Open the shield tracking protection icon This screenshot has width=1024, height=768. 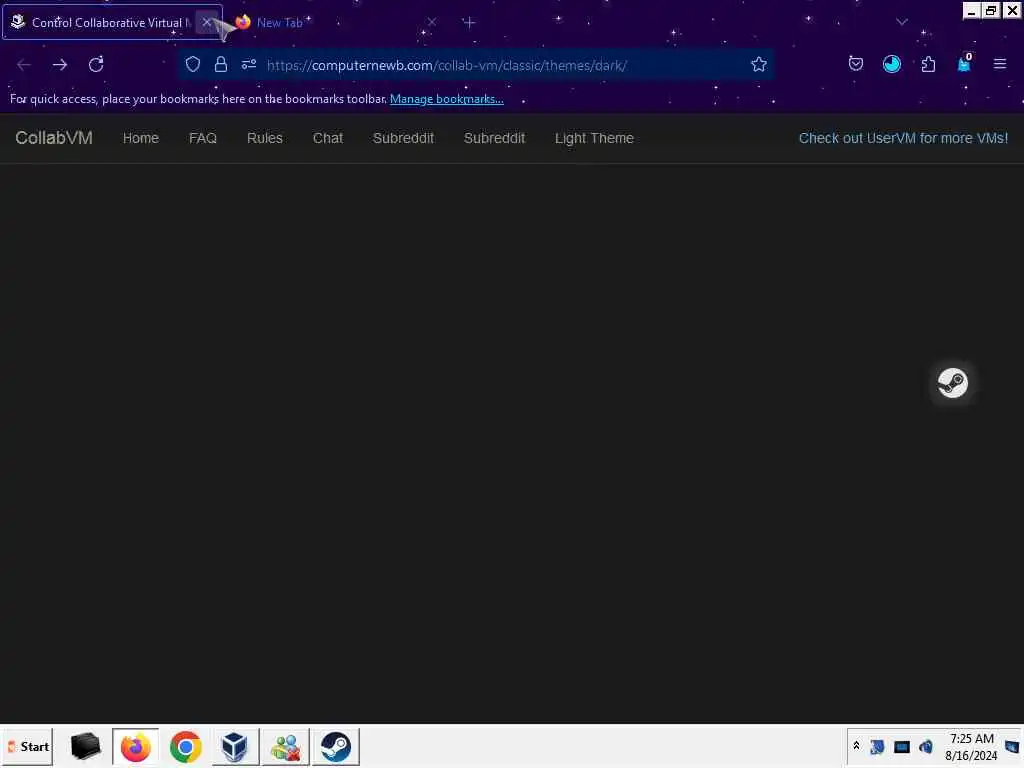click(193, 65)
